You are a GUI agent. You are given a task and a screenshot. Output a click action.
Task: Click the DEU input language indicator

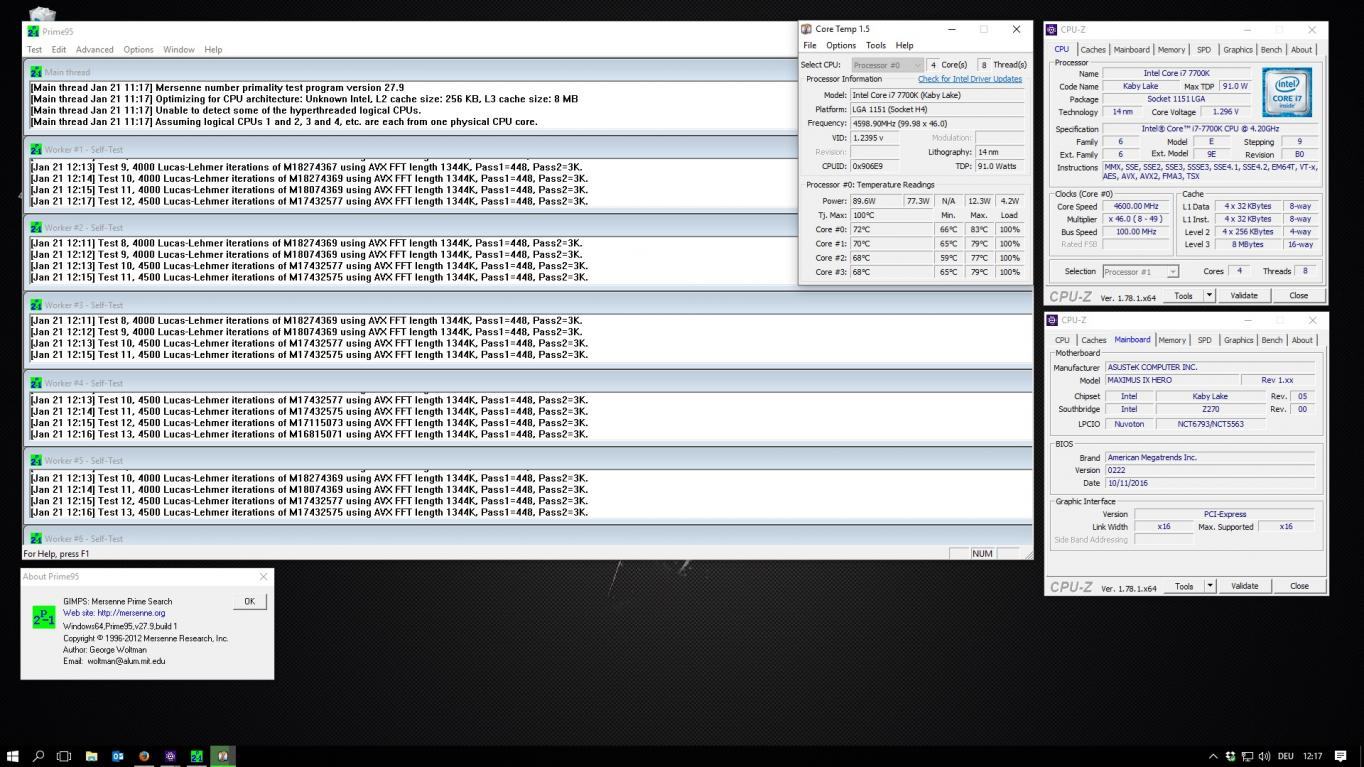point(1286,756)
